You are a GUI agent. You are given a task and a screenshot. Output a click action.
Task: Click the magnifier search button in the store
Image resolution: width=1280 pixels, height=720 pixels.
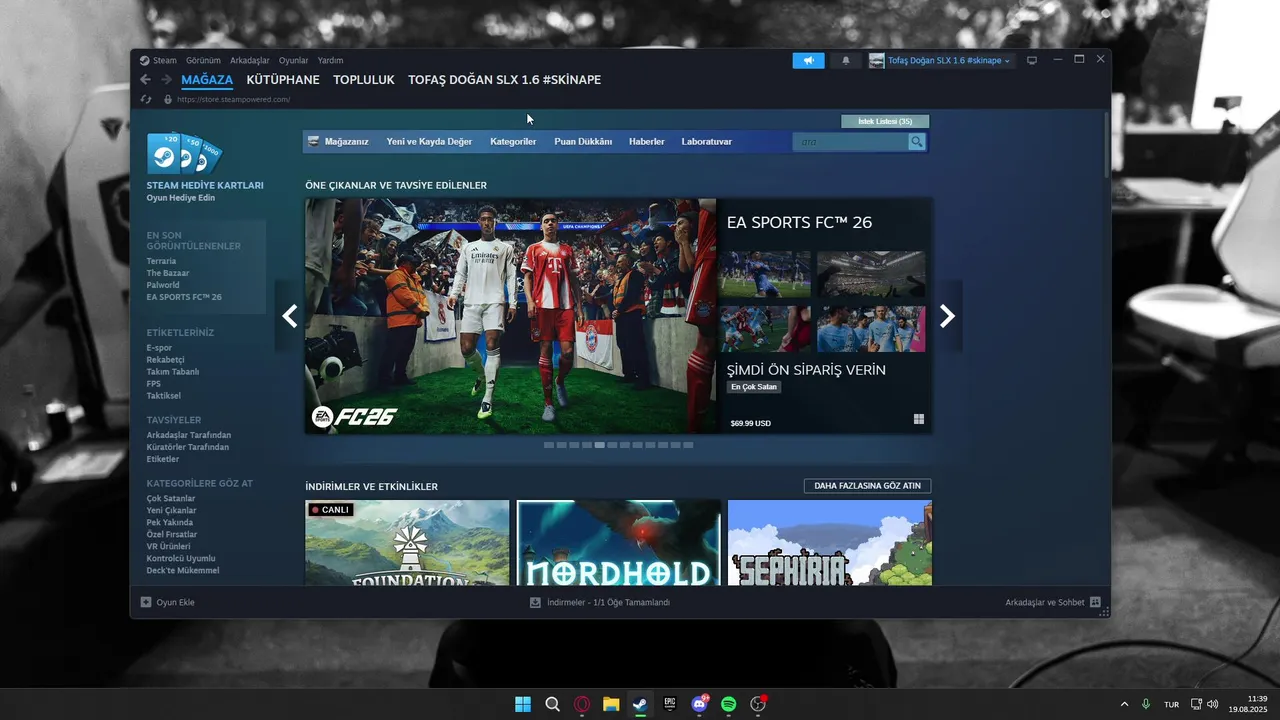click(917, 142)
